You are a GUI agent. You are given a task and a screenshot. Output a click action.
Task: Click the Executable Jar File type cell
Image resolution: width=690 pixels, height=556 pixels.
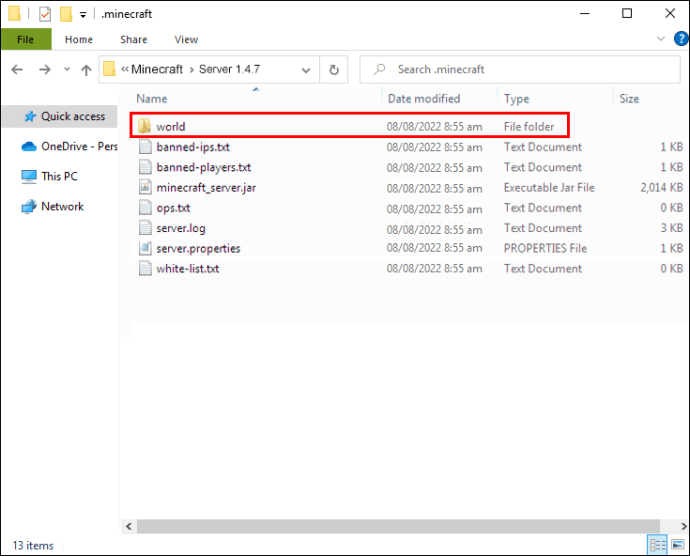[549, 188]
